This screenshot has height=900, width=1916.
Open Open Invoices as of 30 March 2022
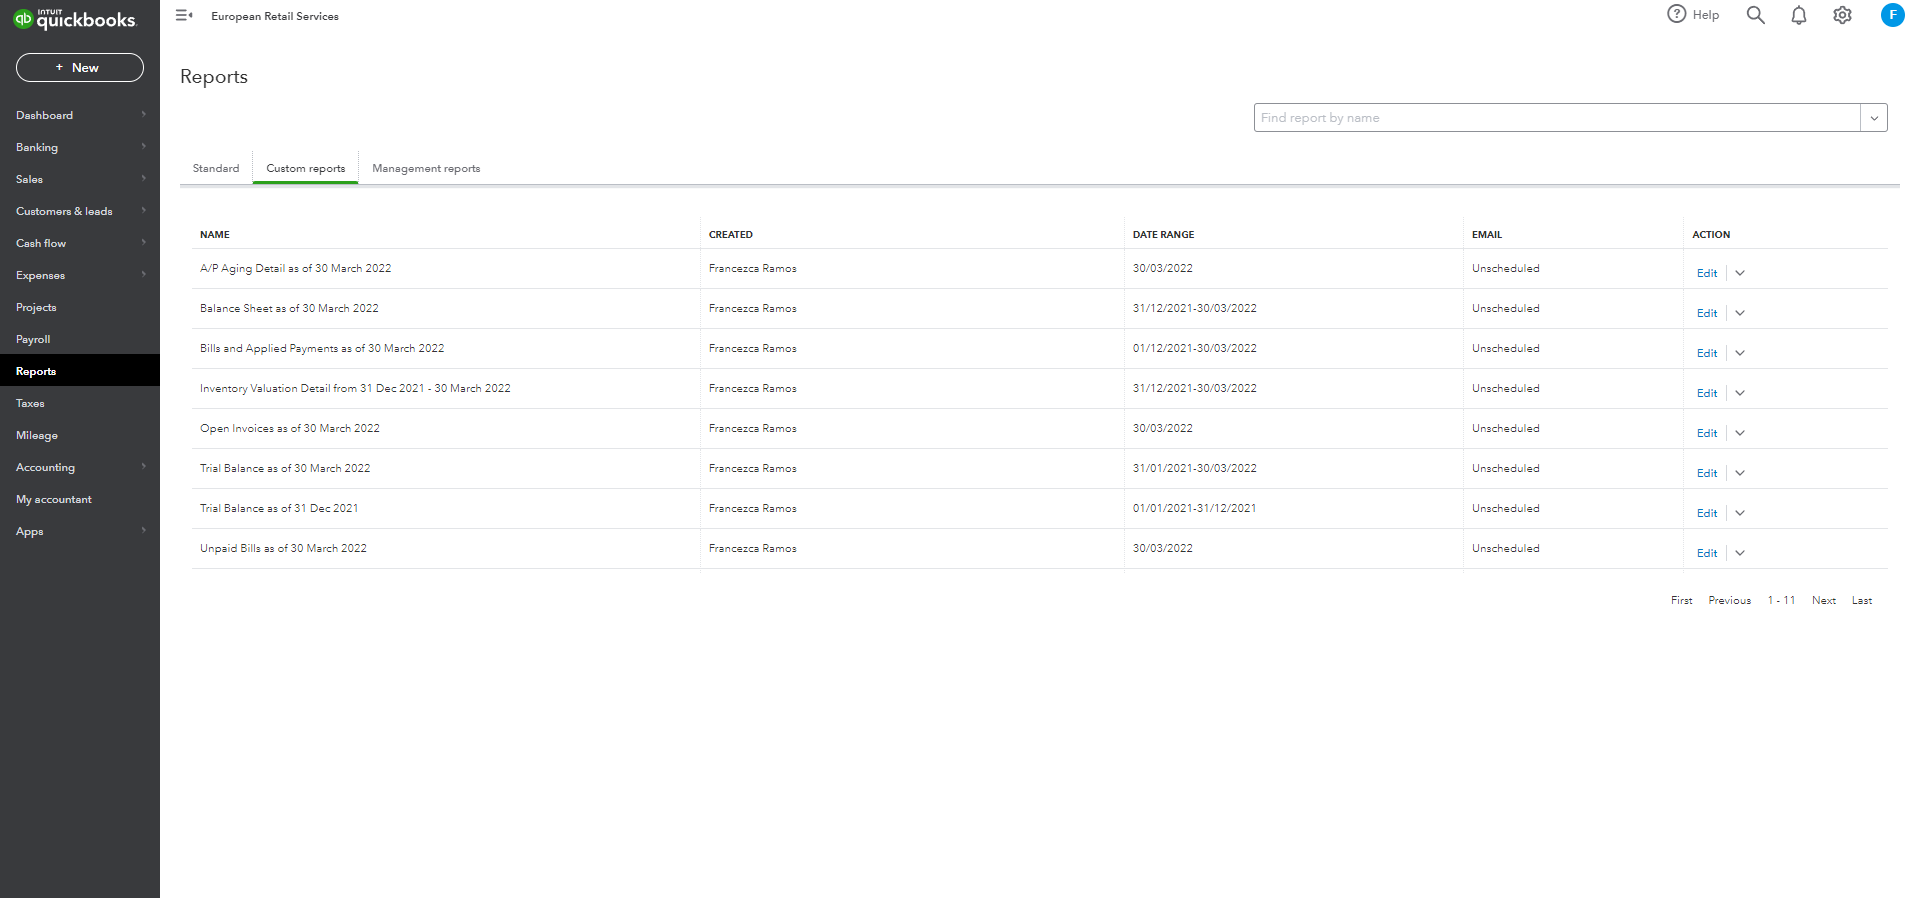tap(290, 428)
